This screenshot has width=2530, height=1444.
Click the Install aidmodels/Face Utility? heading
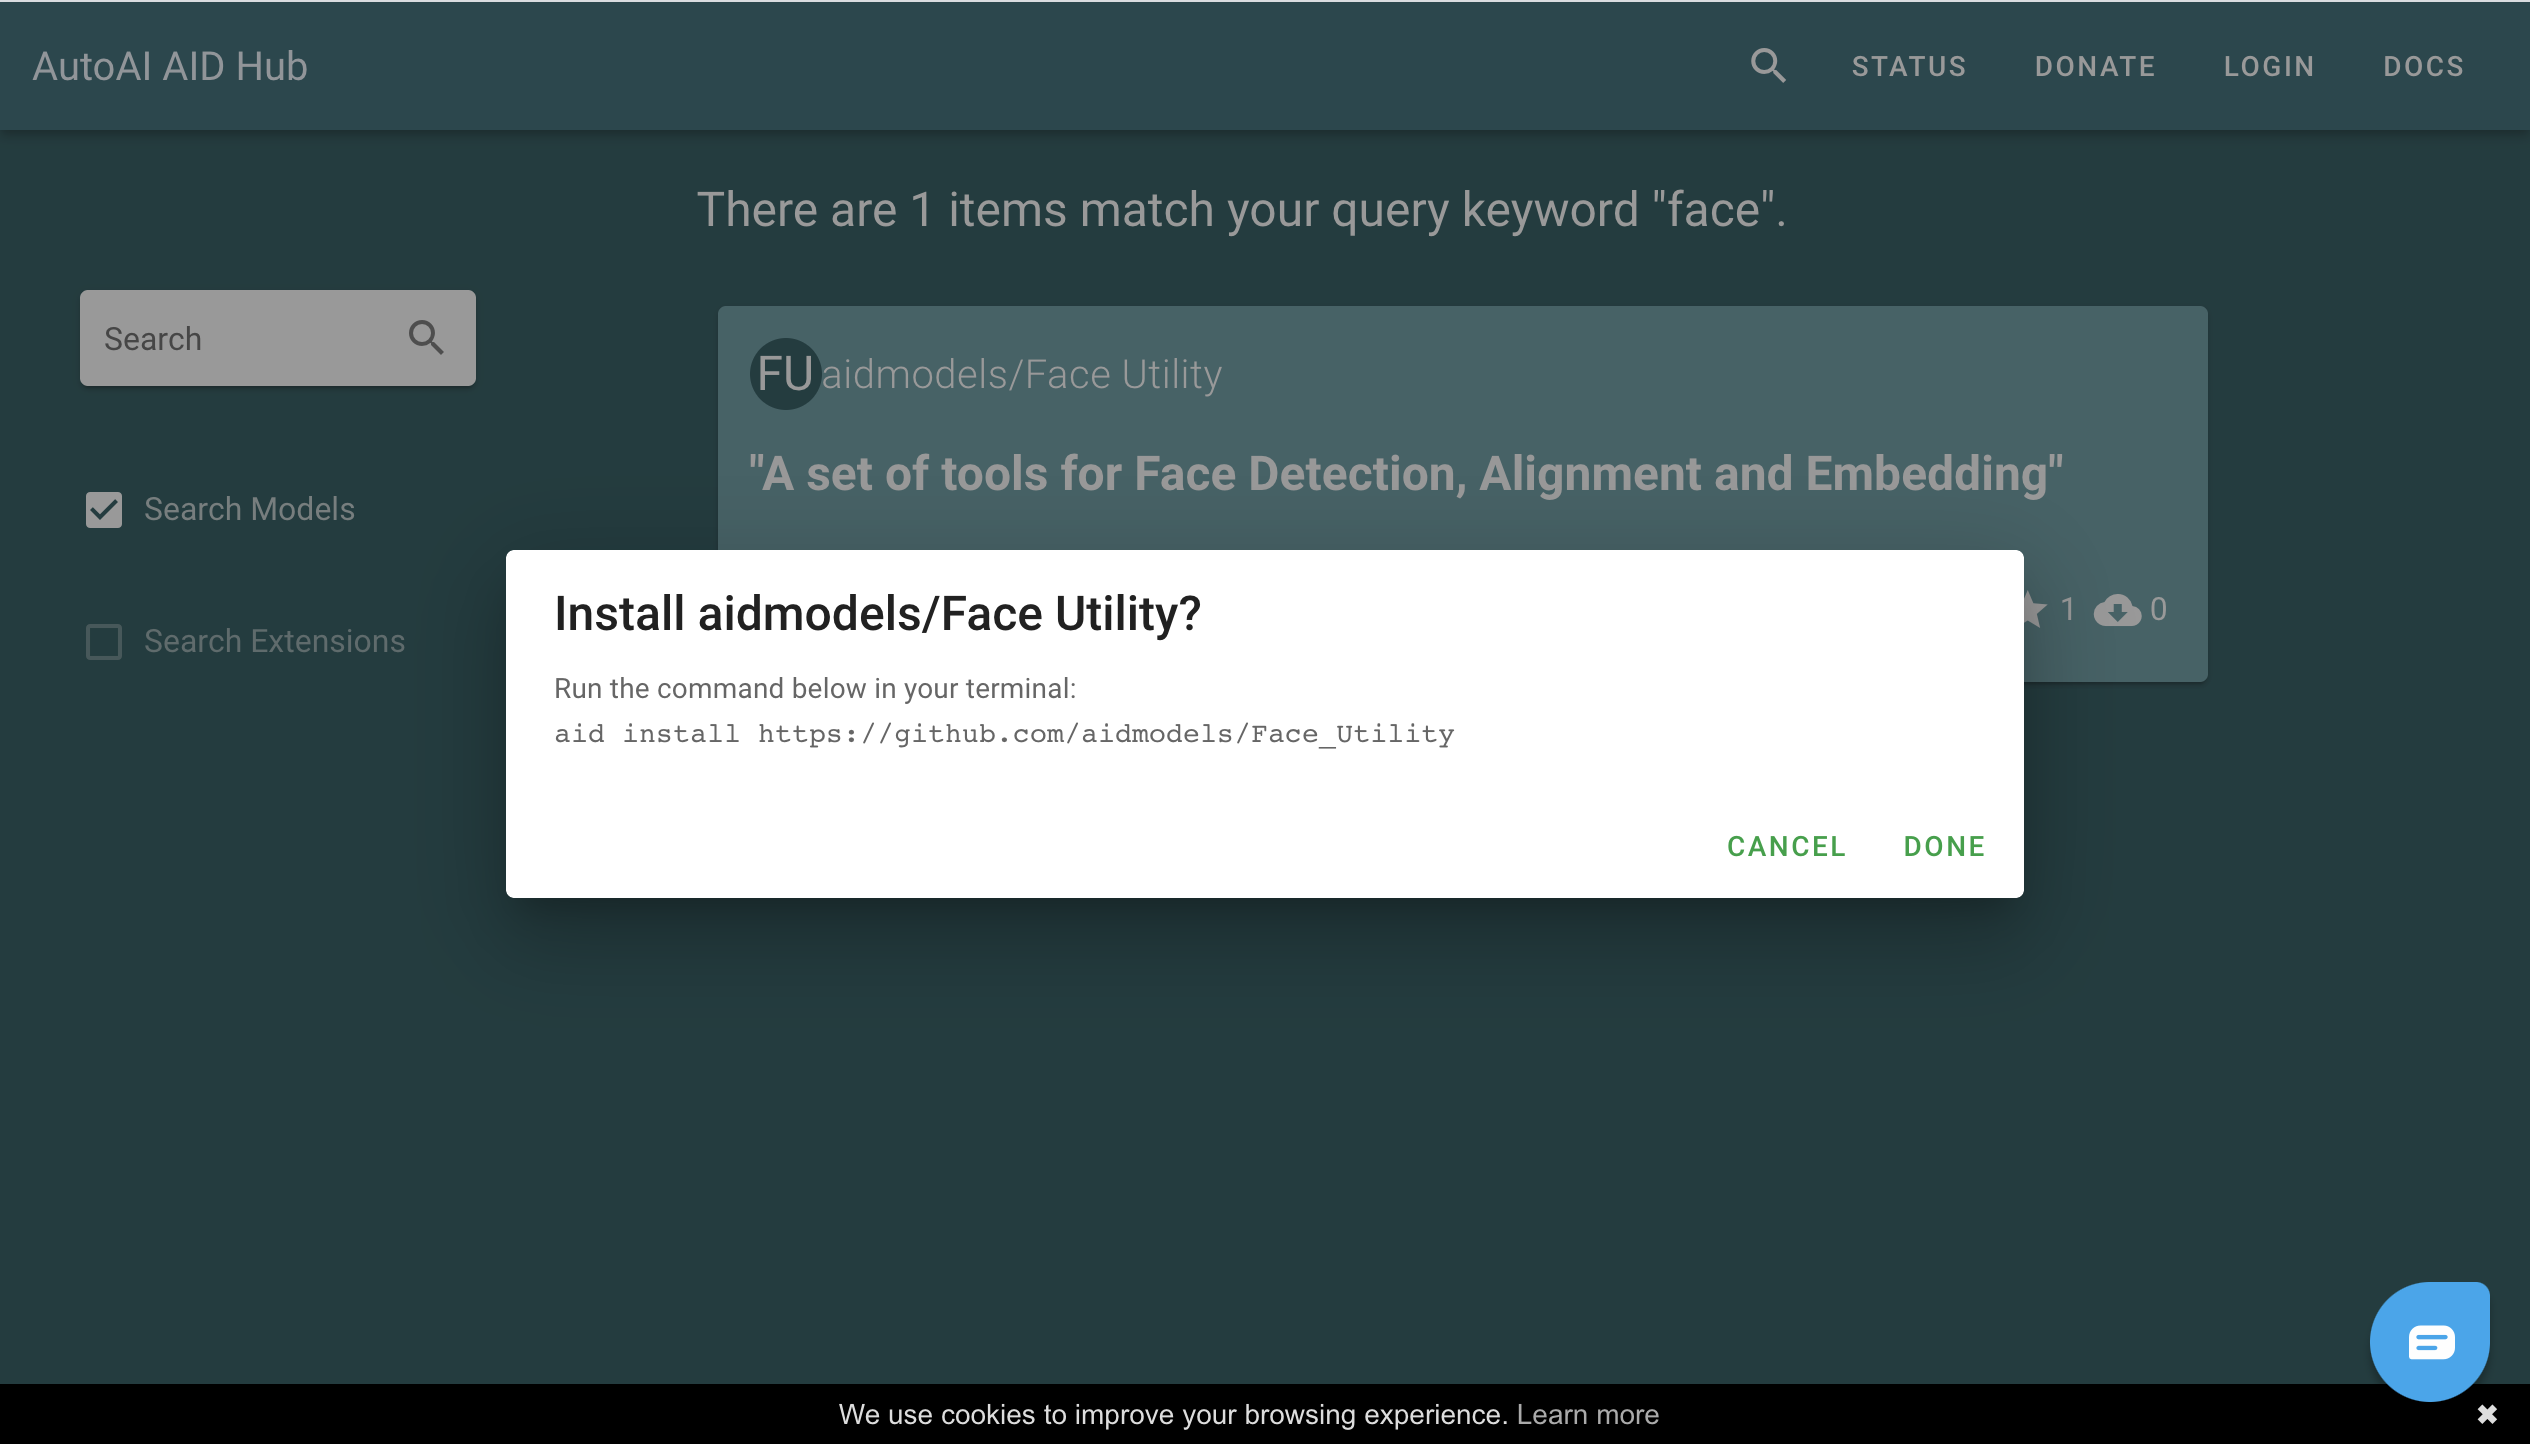coord(877,613)
